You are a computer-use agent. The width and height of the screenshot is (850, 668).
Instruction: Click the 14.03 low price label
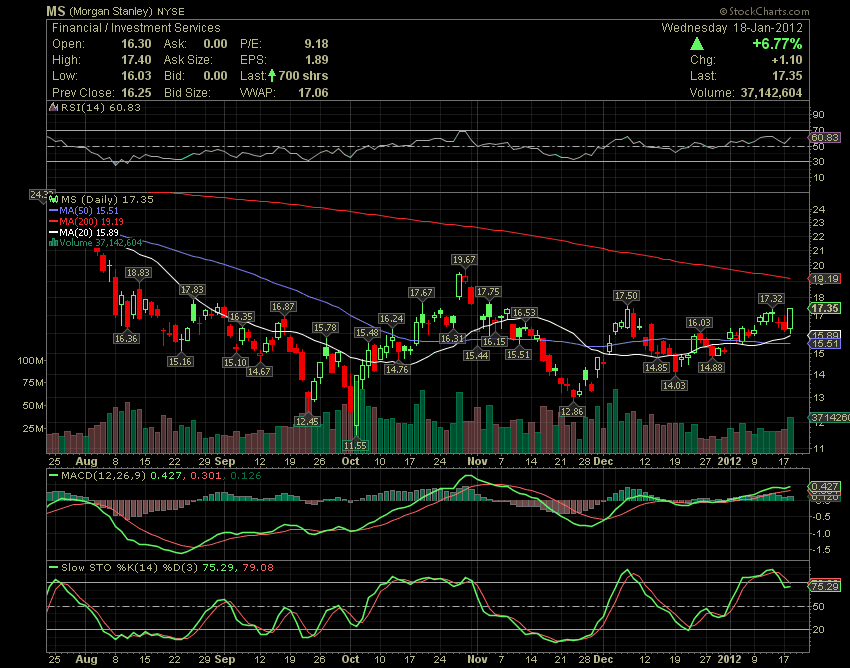(674, 386)
